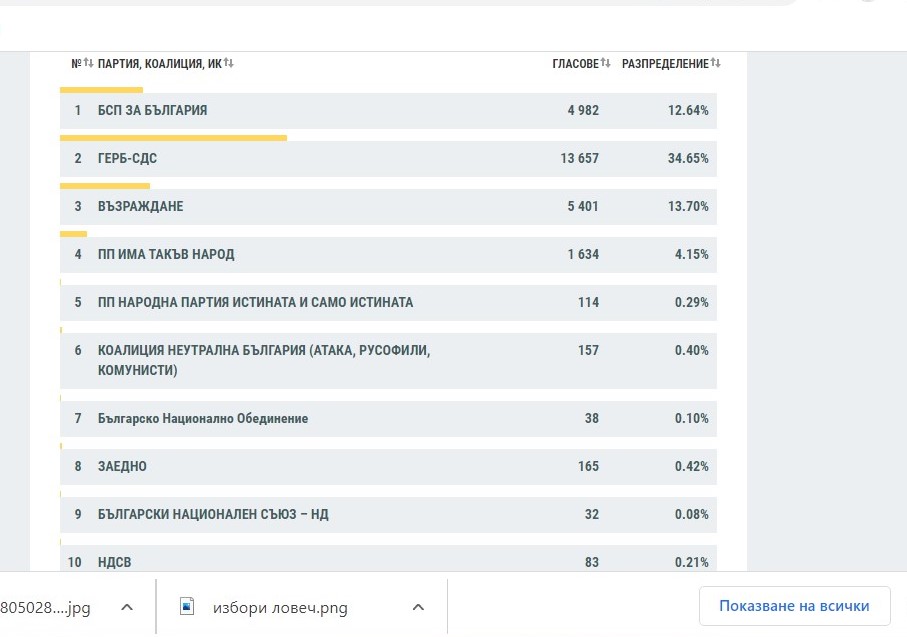Screen dimensions: 907x637
Task: Select Българско Национално Обединение in the table
Action: pyautogui.click(x=203, y=419)
